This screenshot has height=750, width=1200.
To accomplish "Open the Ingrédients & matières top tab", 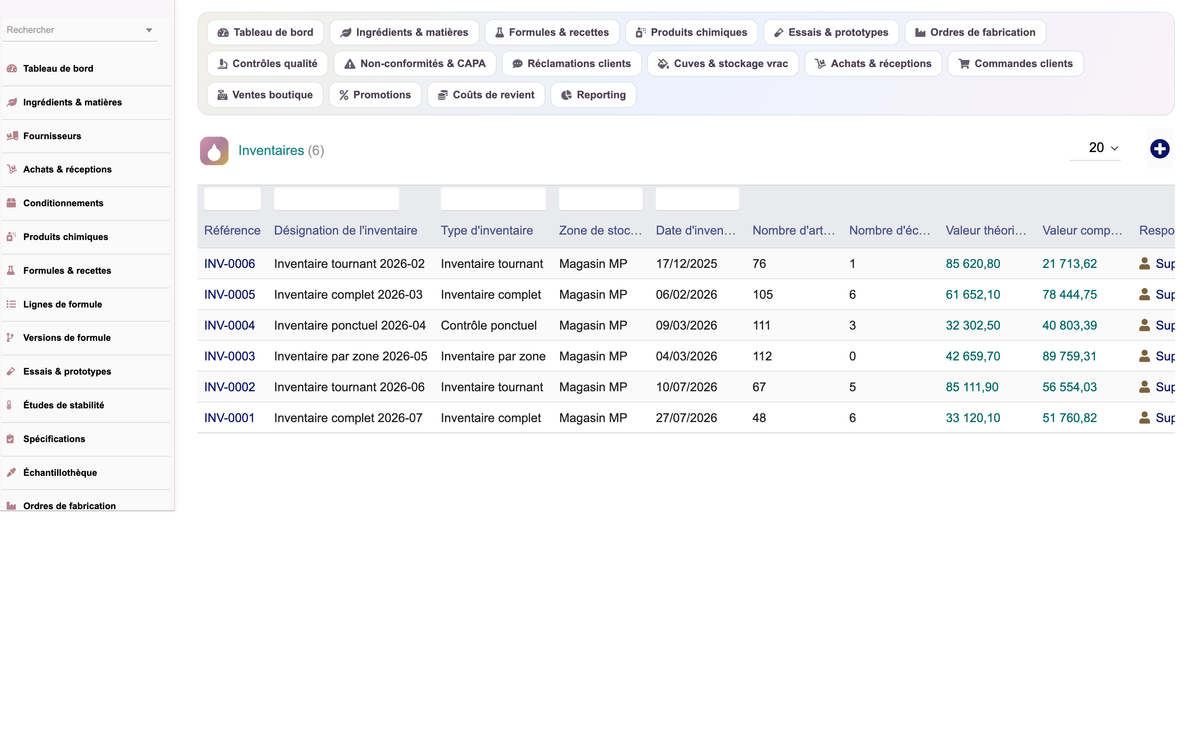I will (x=404, y=32).
